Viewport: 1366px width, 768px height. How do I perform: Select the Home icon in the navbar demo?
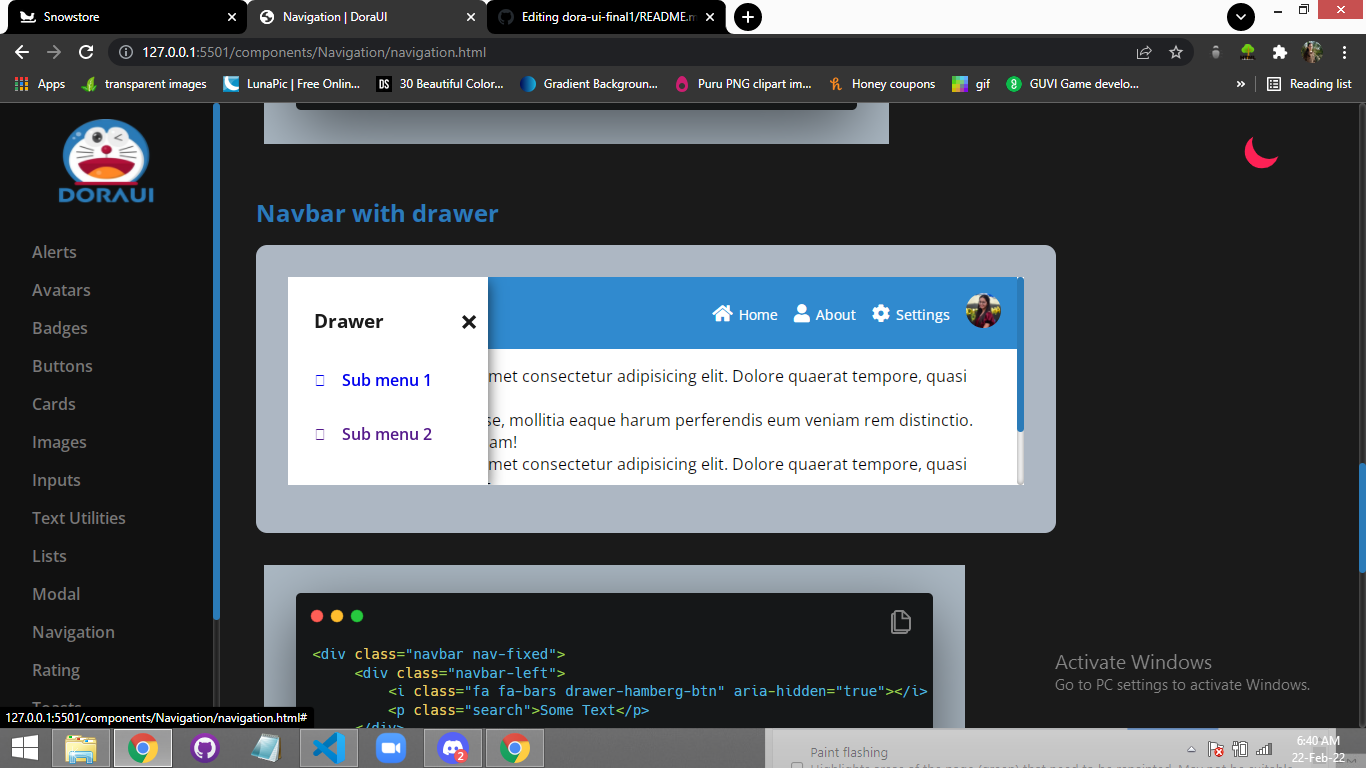[722, 313]
